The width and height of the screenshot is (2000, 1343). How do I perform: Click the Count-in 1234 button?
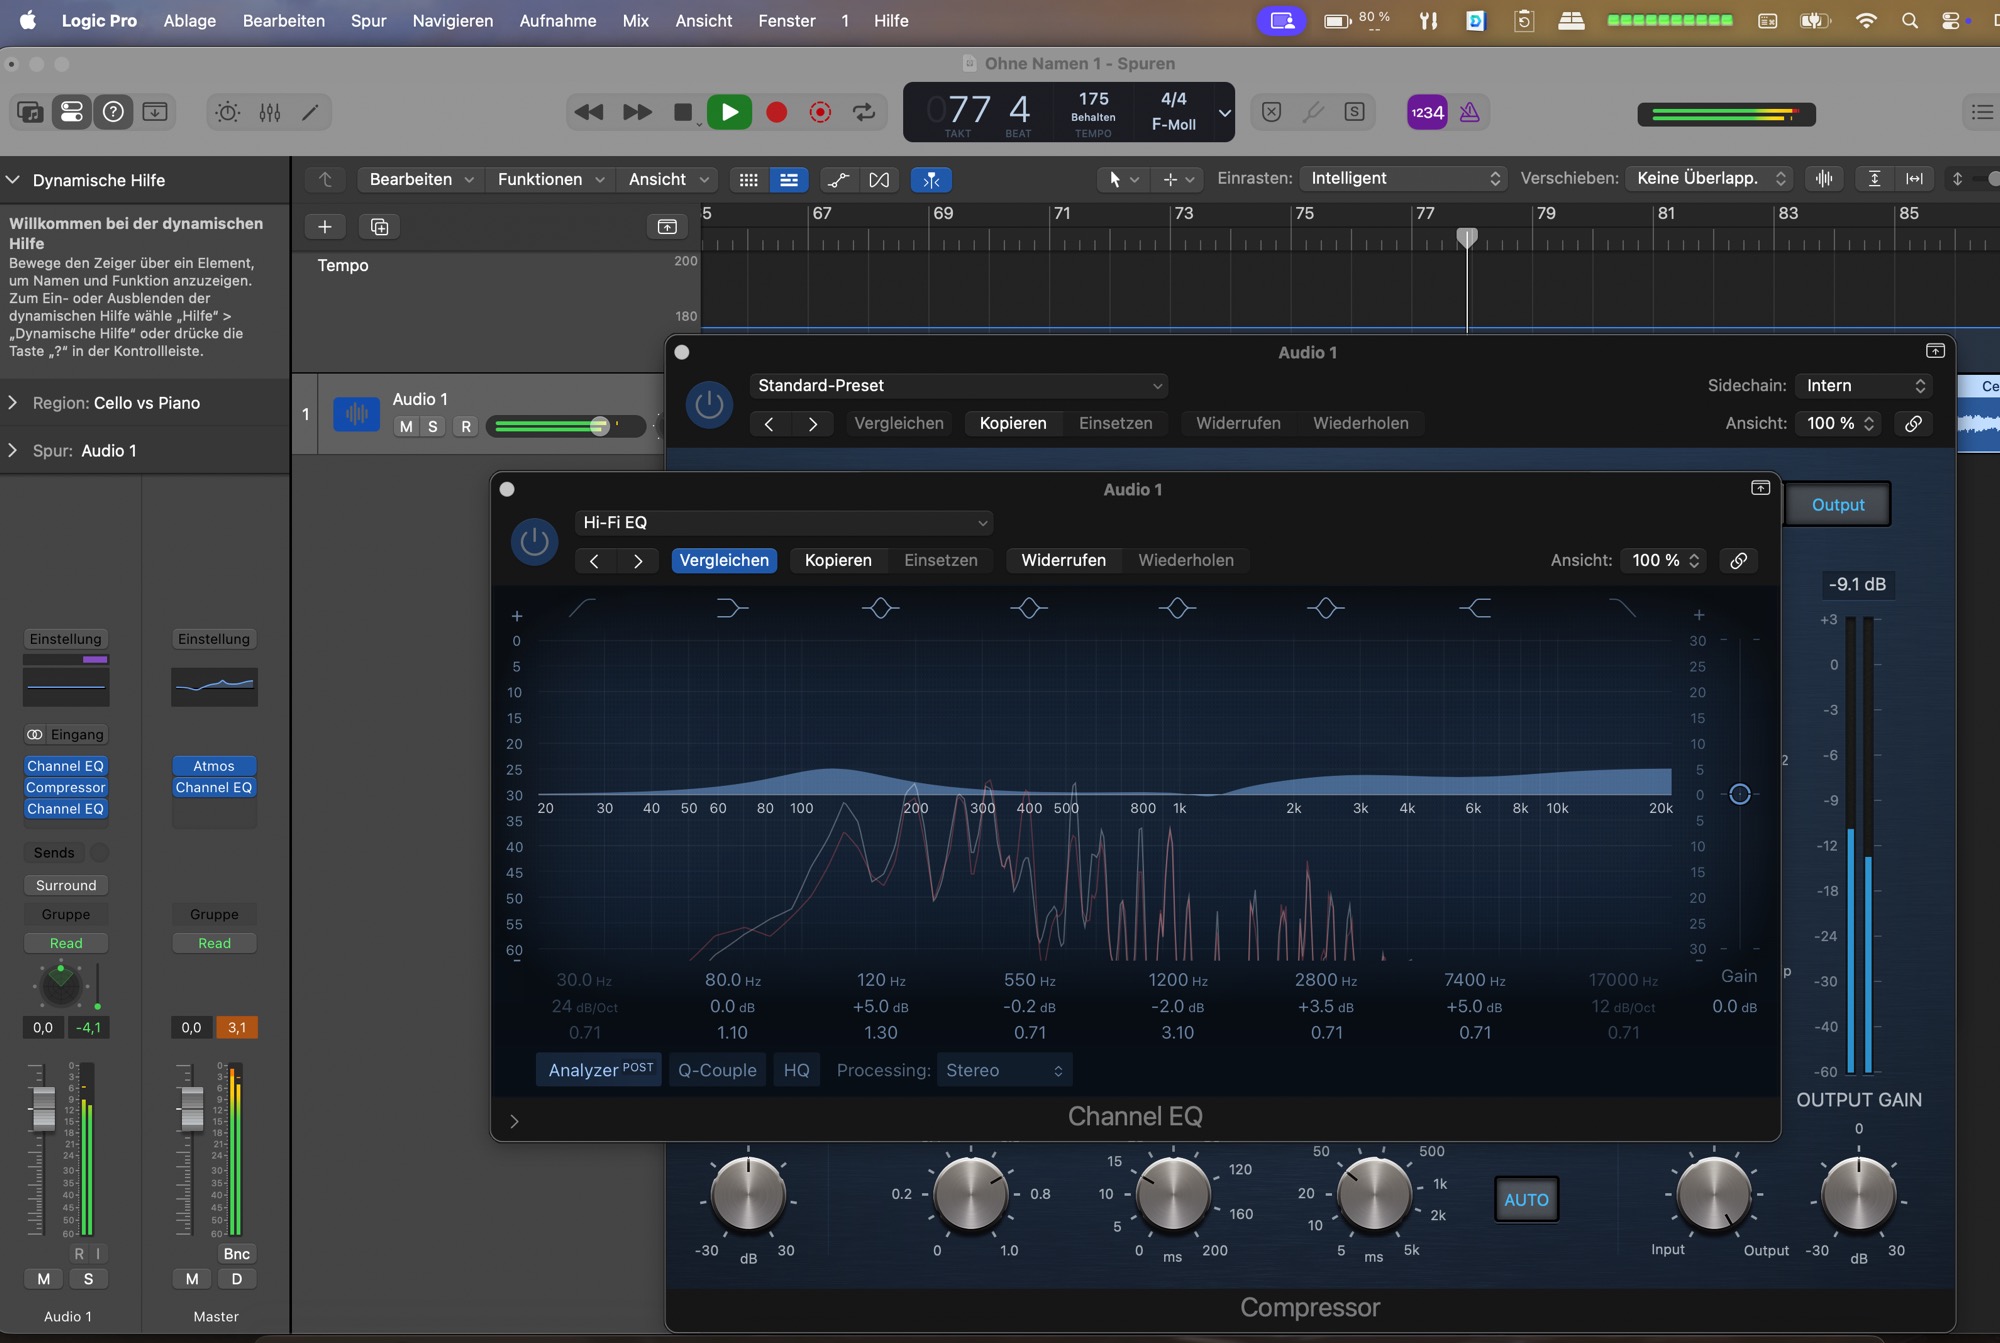click(x=1426, y=112)
